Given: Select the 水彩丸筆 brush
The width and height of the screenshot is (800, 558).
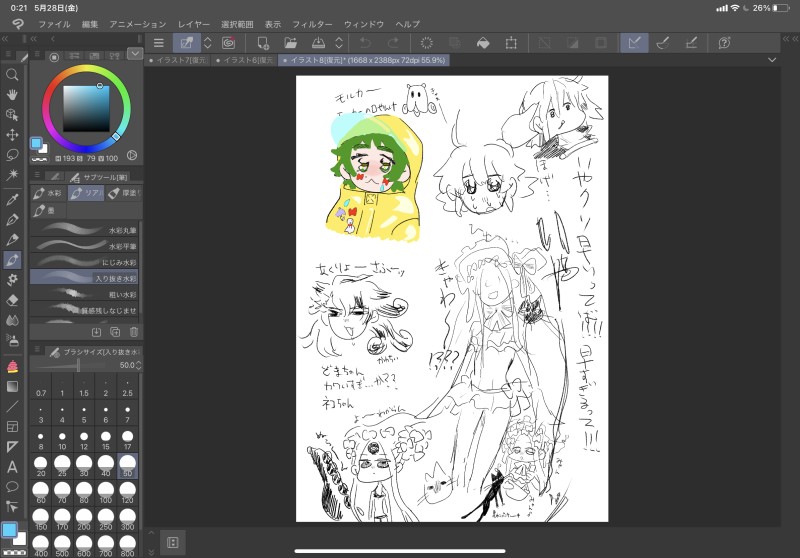Looking at the screenshot, I should pos(85,230).
